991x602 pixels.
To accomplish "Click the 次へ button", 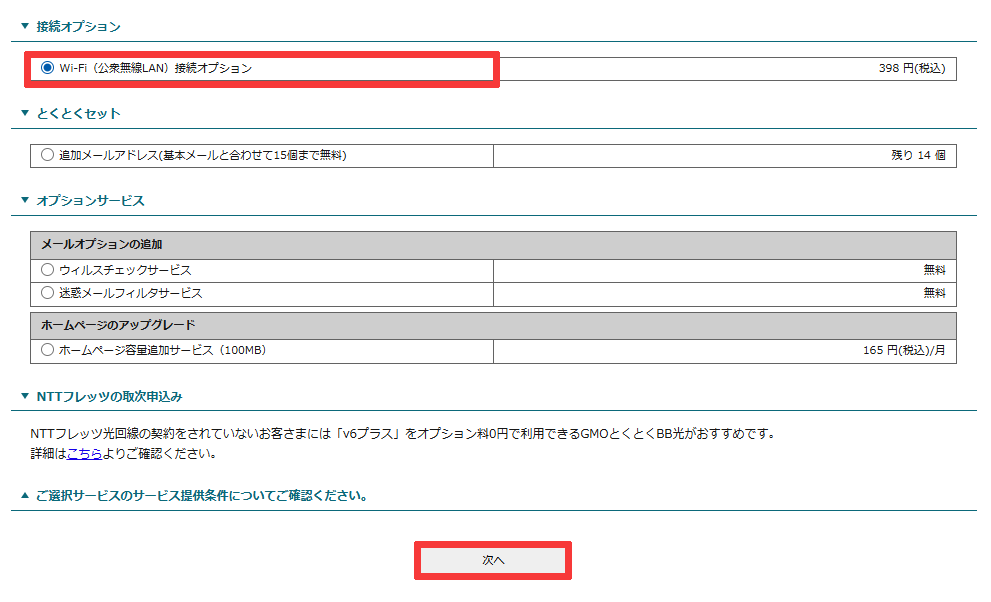I will tap(493, 560).
